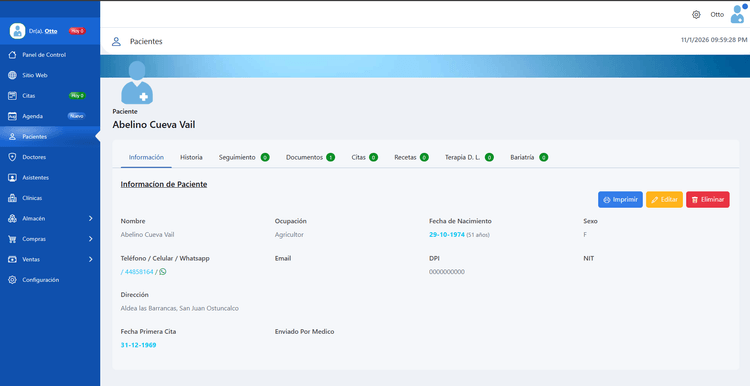Open the Bariatría tab
The width and height of the screenshot is (750, 386).
click(529, 157)
